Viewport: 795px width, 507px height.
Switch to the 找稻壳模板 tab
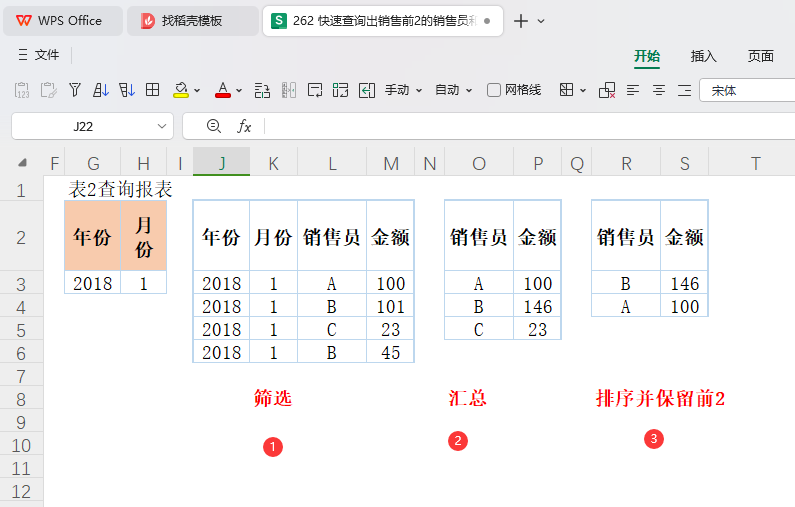(x=193, y=21)
